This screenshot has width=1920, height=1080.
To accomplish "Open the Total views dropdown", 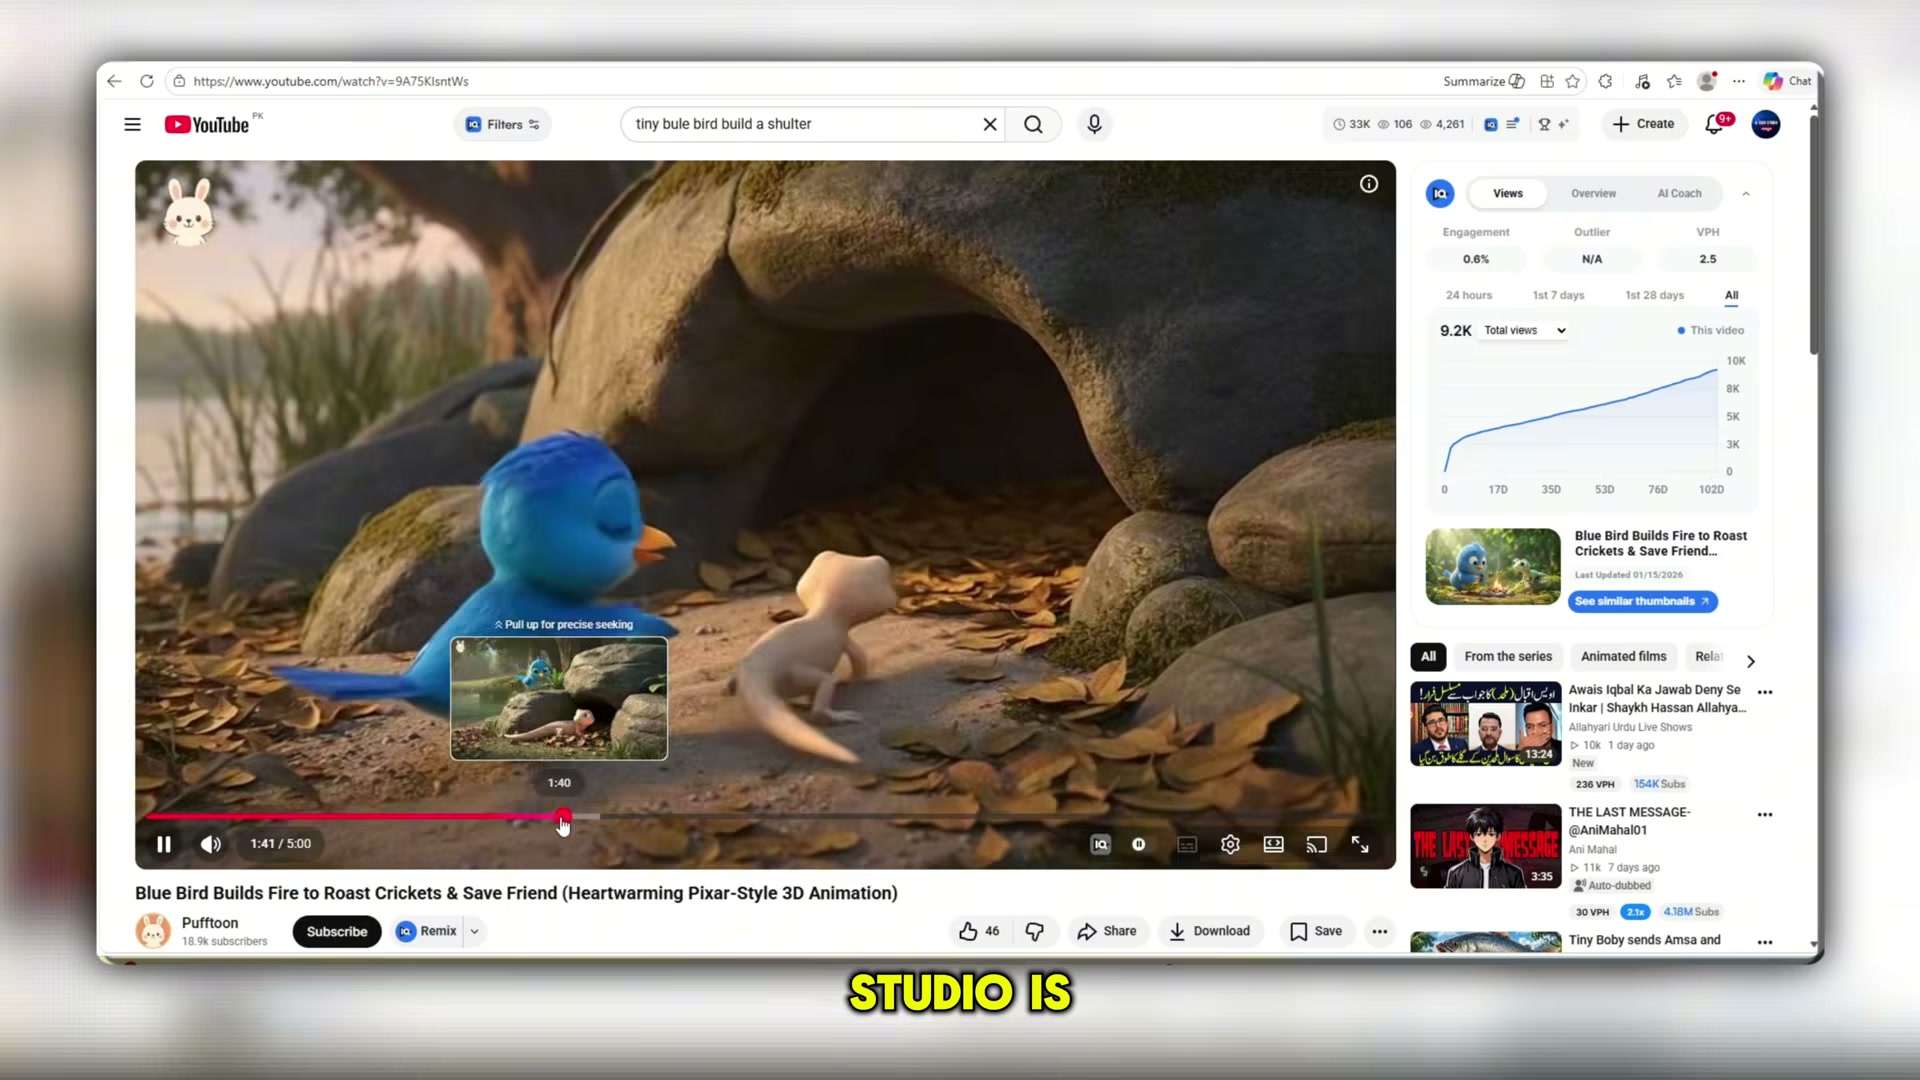I will [1525, 330].
